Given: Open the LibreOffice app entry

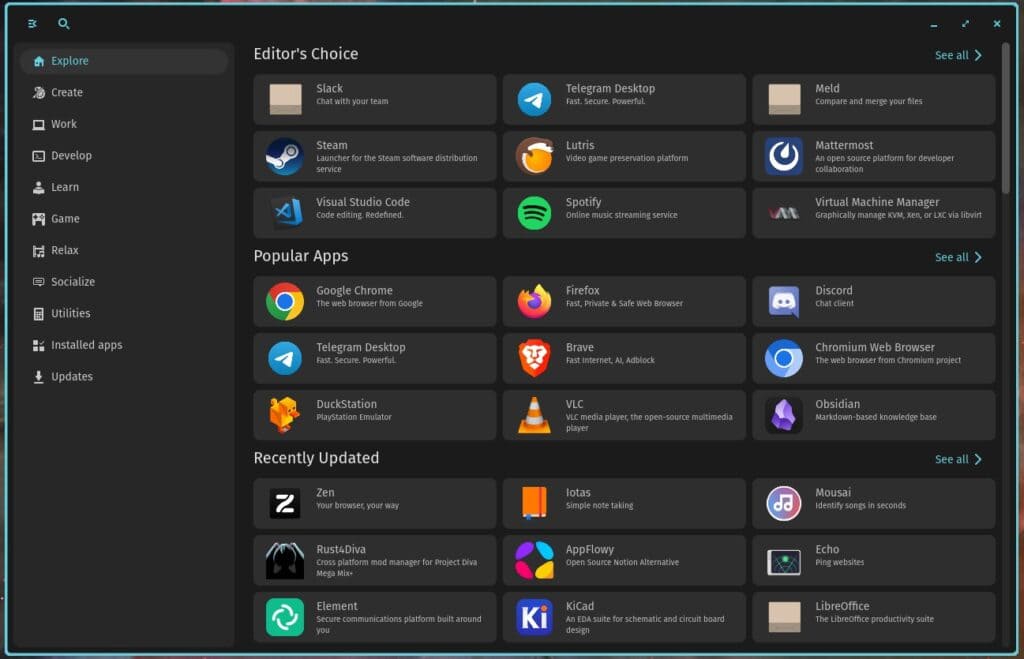Looking at the screenshot, I should tap(874, 617).
